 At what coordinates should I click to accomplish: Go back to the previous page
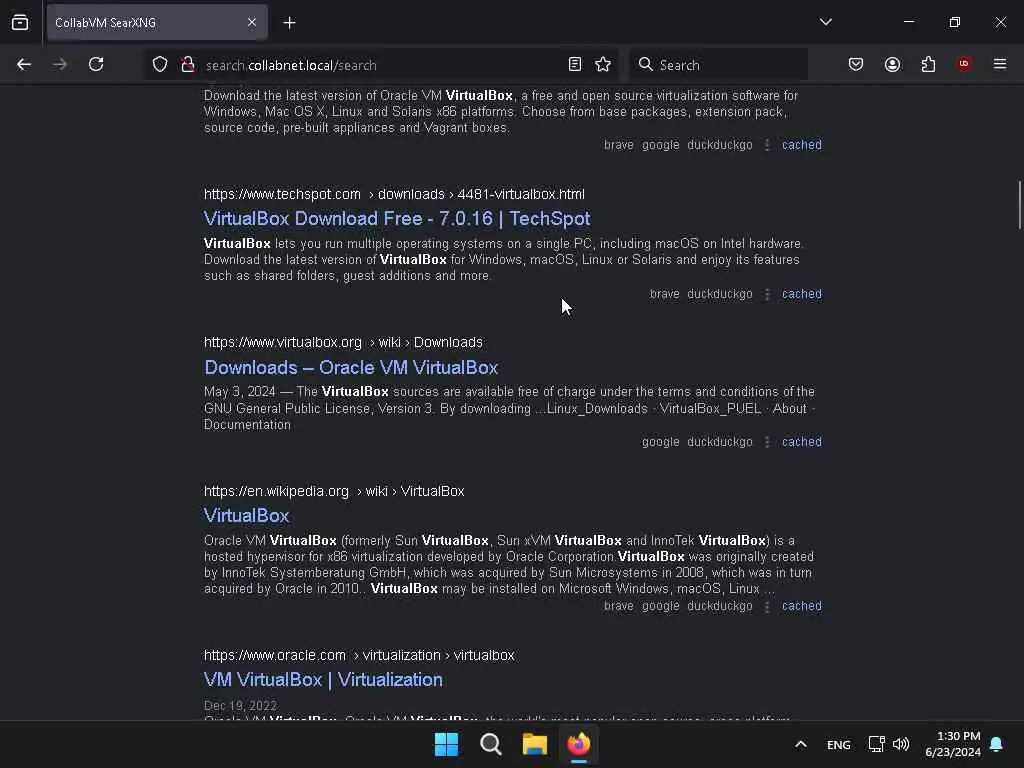click(x=24, y=65)
